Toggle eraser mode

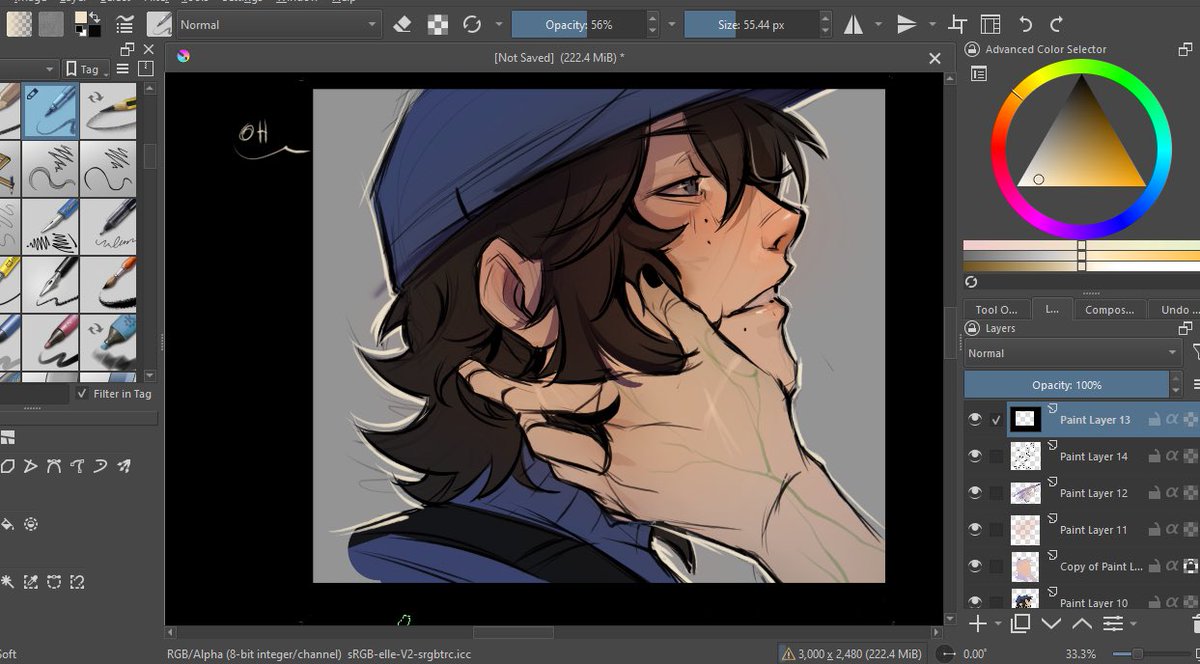tap(402, 24)
